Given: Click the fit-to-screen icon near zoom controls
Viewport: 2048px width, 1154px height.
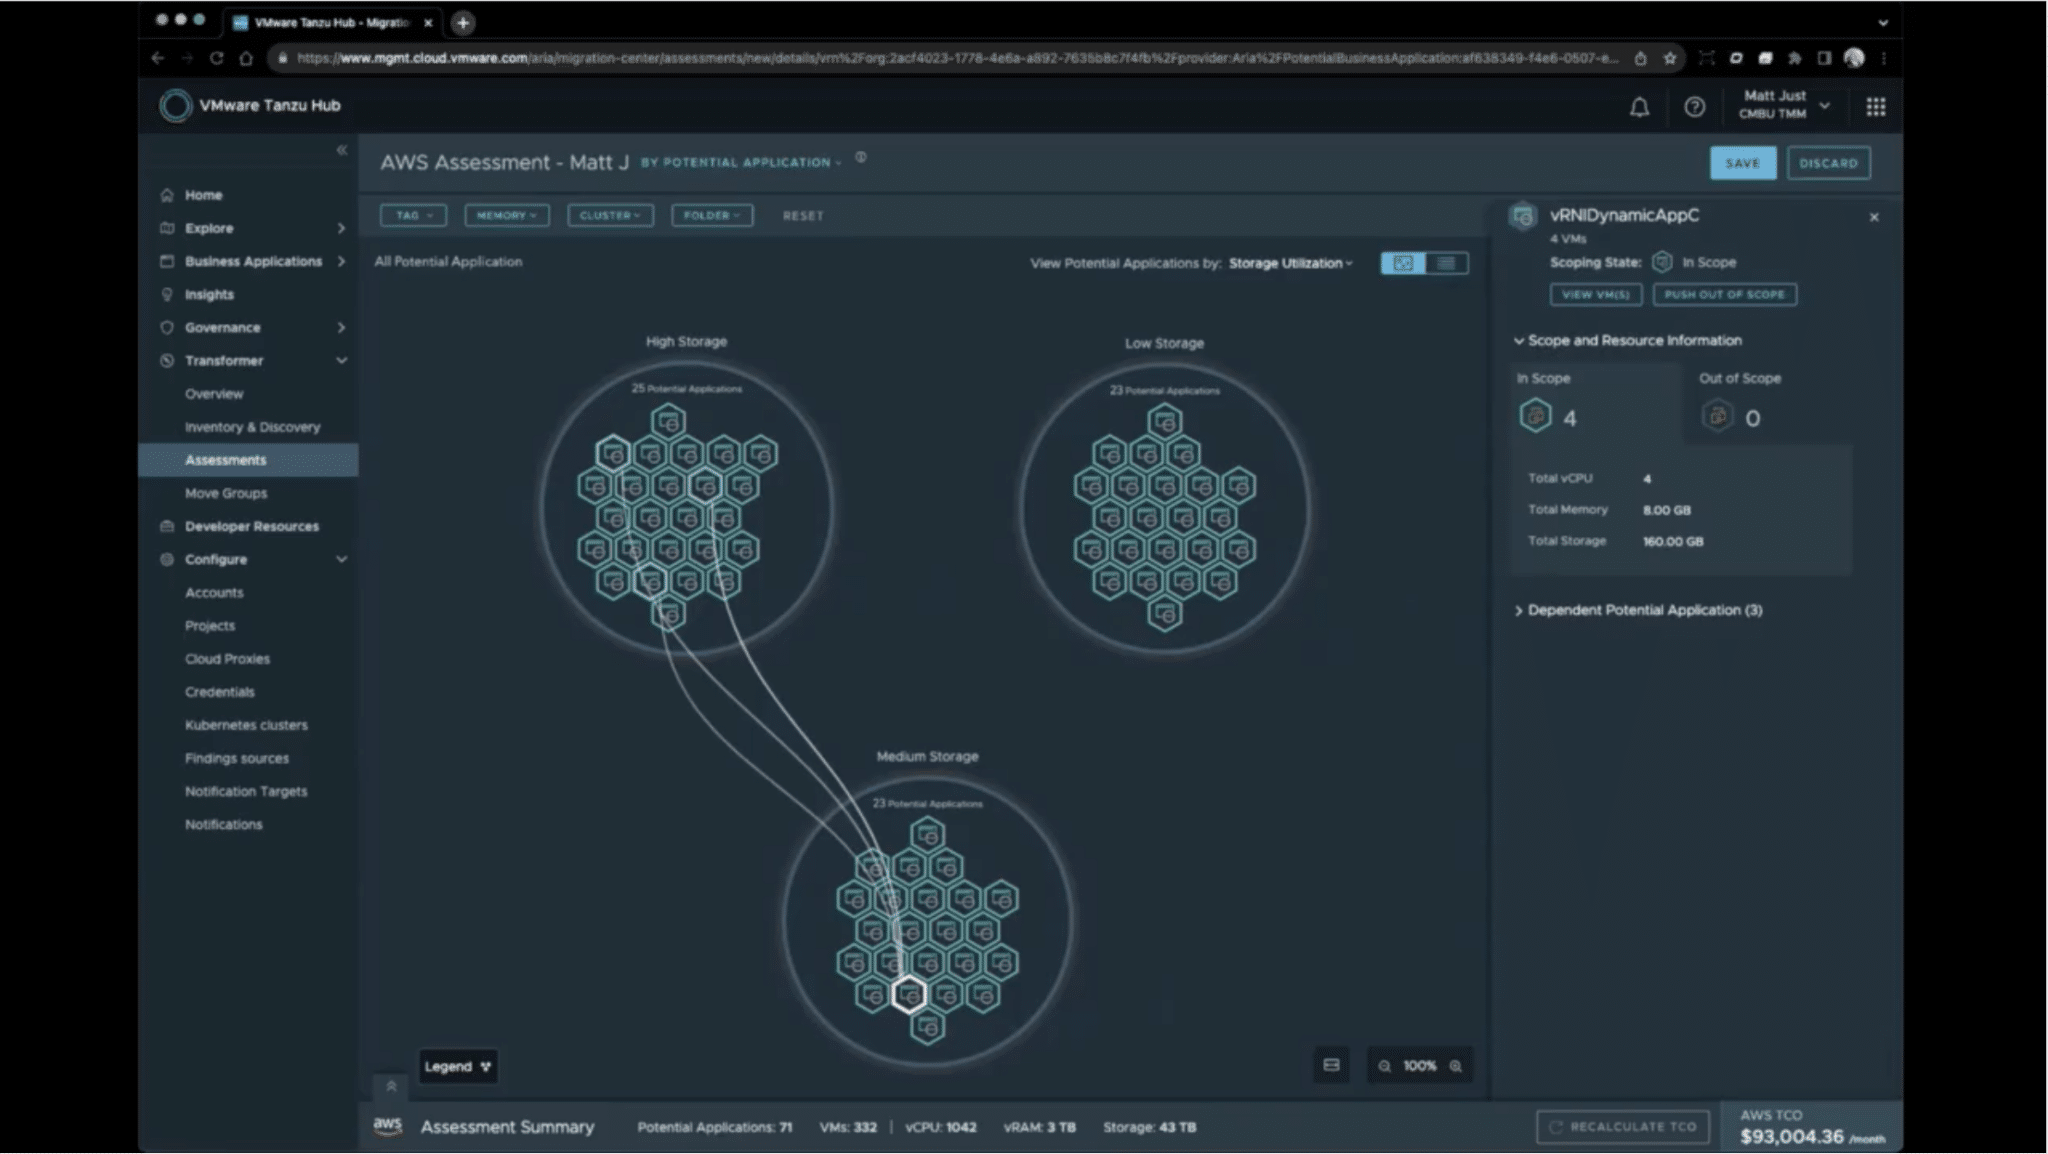Looking at the screenshot, I should [x=1331, y=1065].
